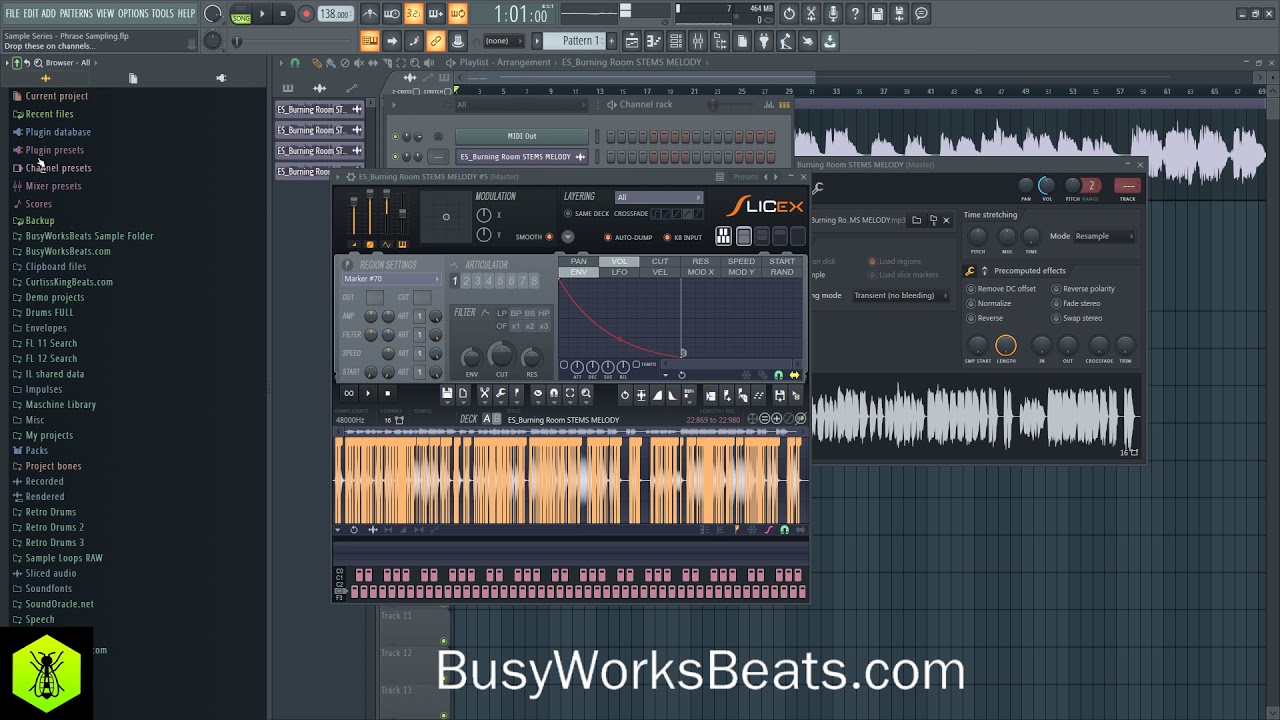The image size is (1280, 720).
Task: Open the PATTERNS menu
Action: 76,13
